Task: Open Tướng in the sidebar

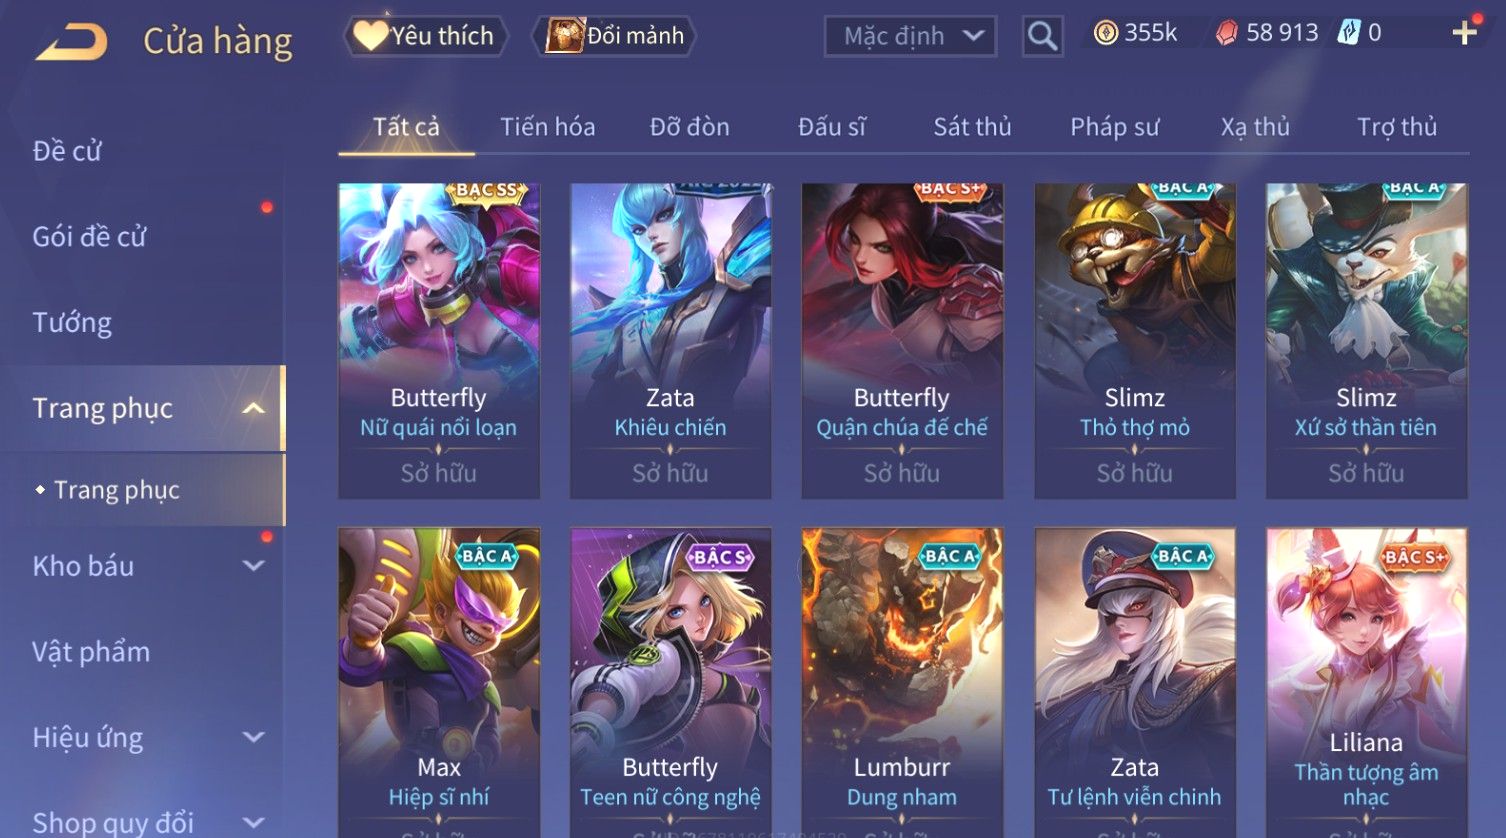Action: point(72,322)
